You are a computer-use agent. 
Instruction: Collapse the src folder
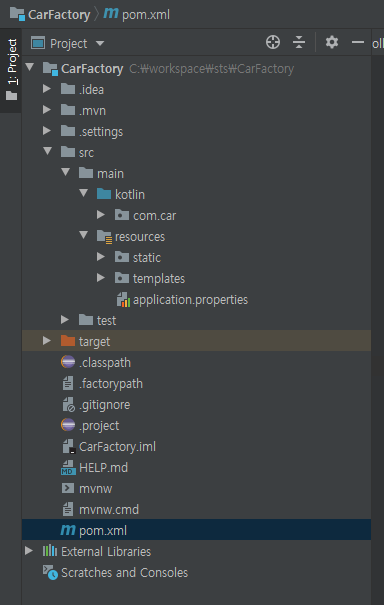pos(47,152)
